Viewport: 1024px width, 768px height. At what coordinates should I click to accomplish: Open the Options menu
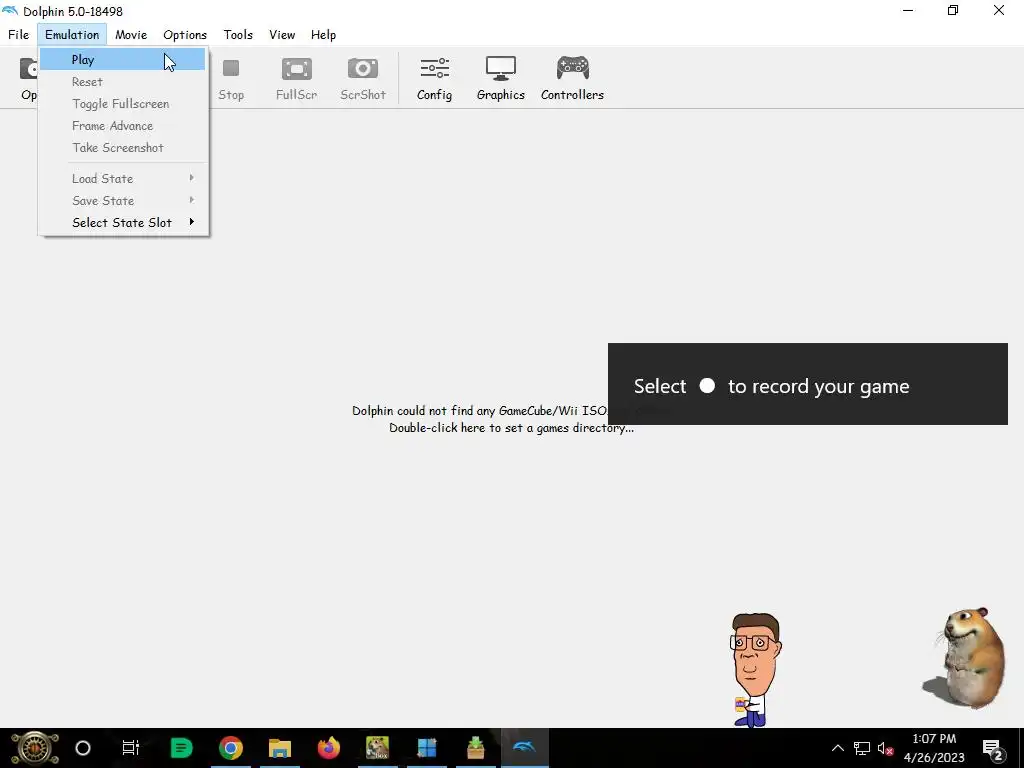tap(185, 35)
